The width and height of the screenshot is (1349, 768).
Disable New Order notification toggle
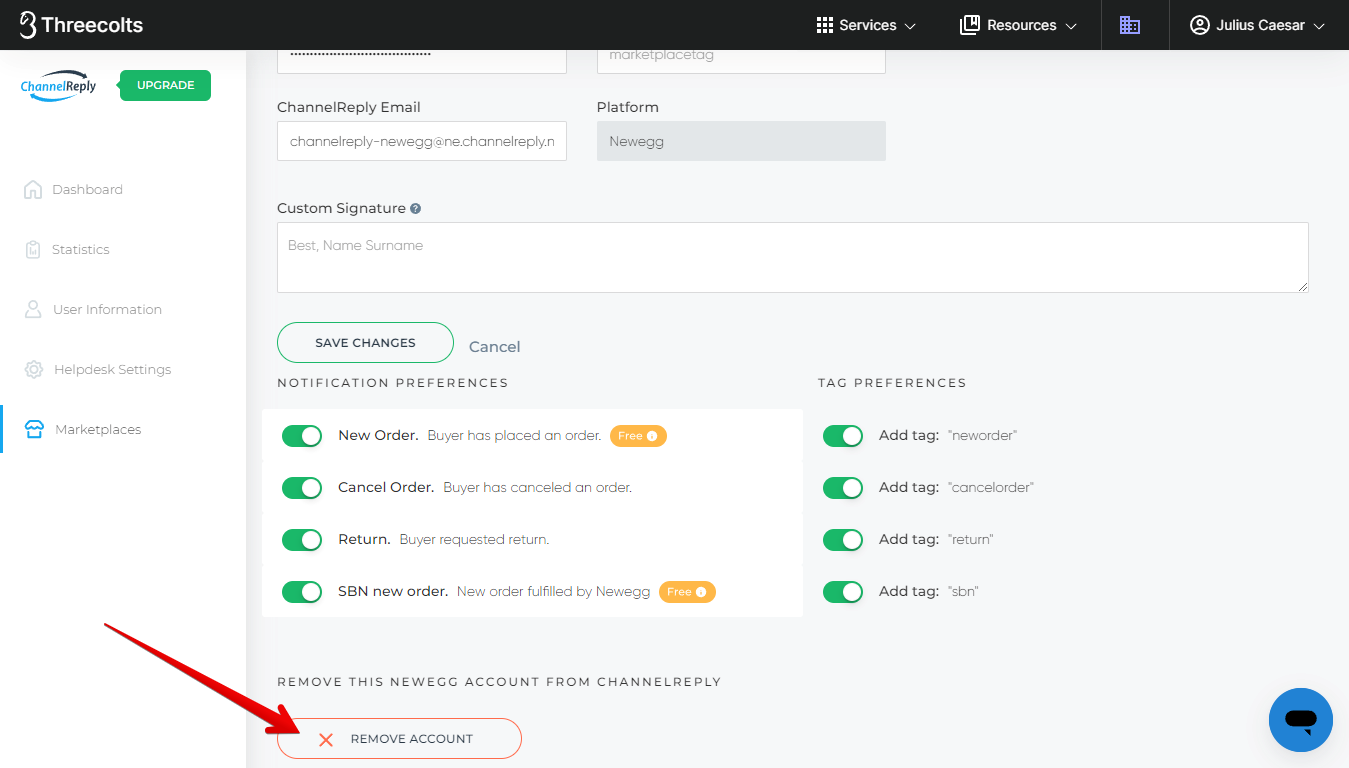tap(302, 436)
